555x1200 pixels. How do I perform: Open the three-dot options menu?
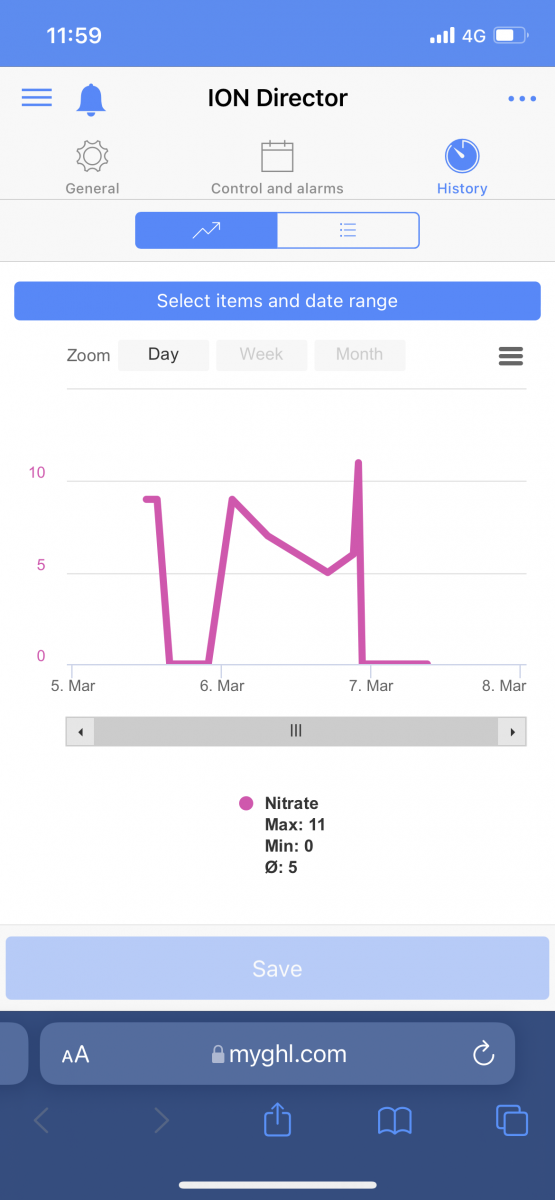522,98
